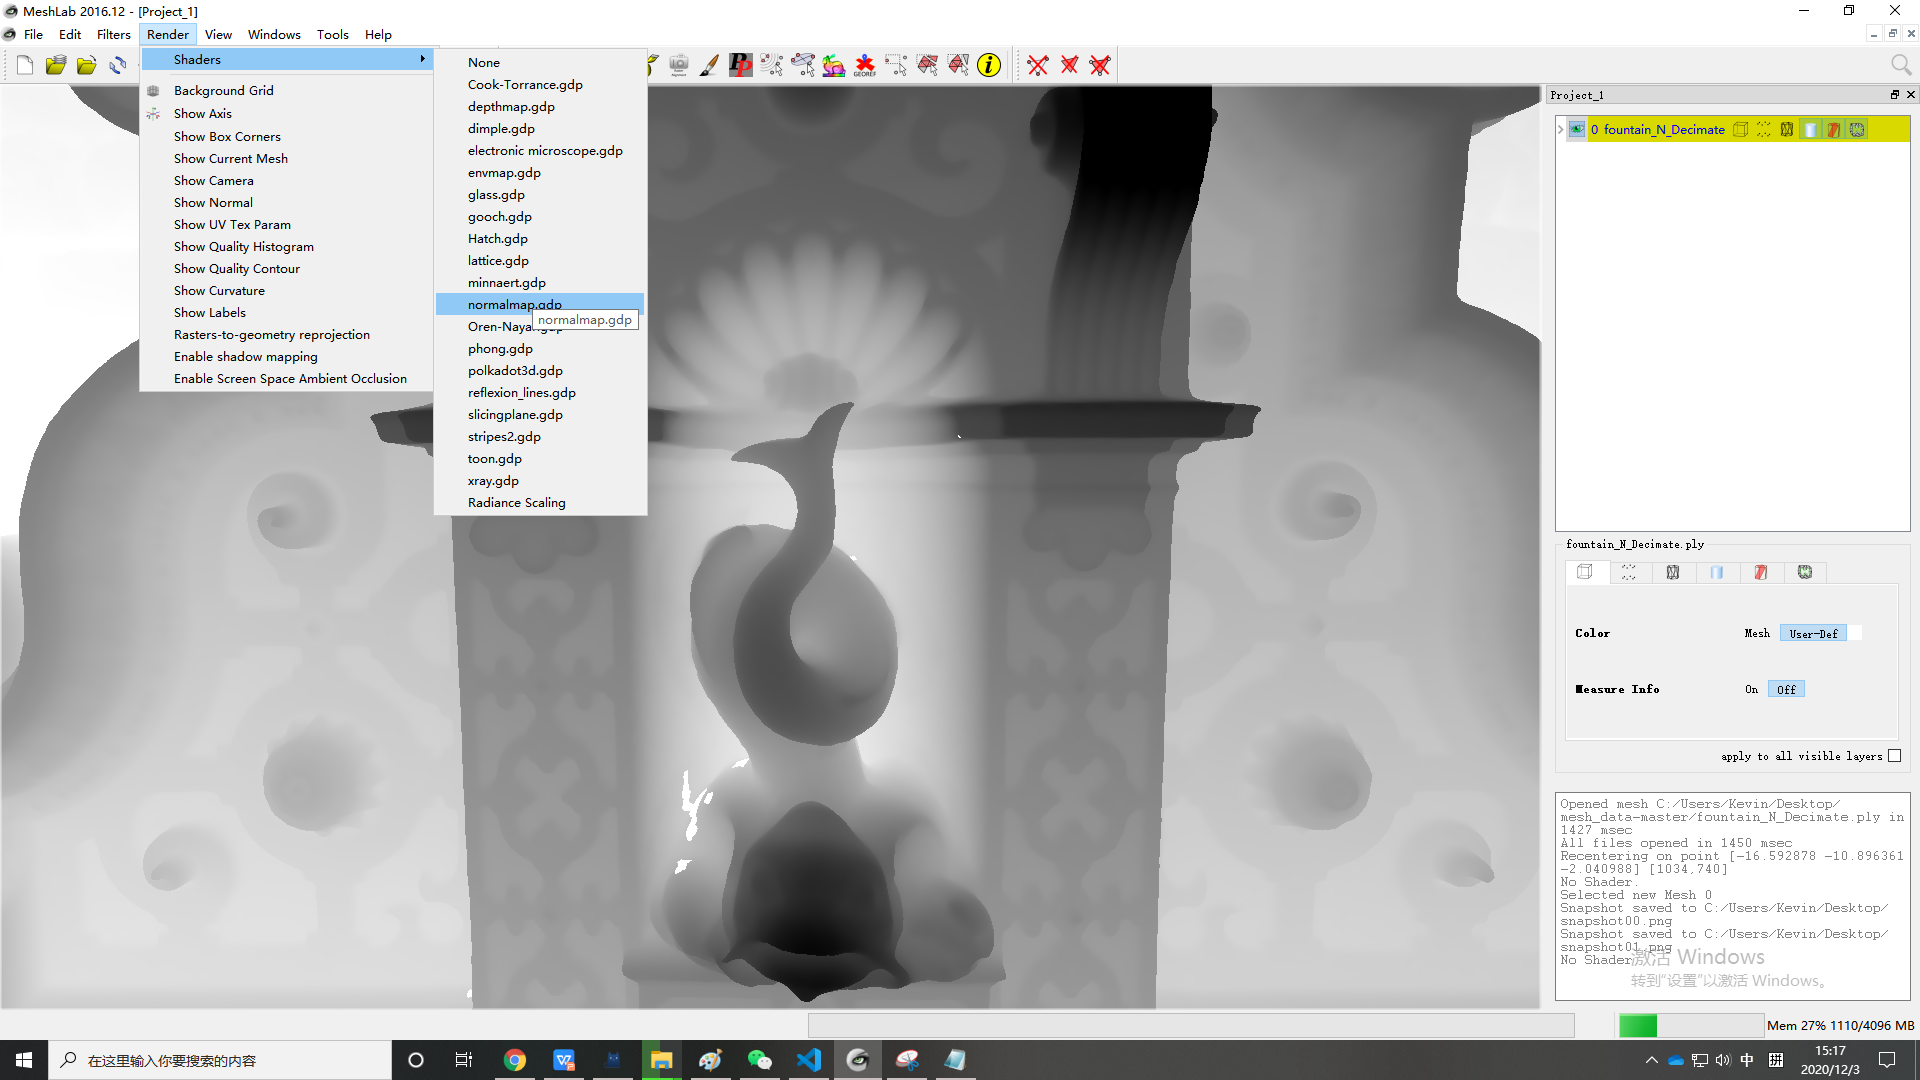Set Measure Info to On
Image resolution: width=1920 pixels, height=1080 pixels.
pos(1751,689)
